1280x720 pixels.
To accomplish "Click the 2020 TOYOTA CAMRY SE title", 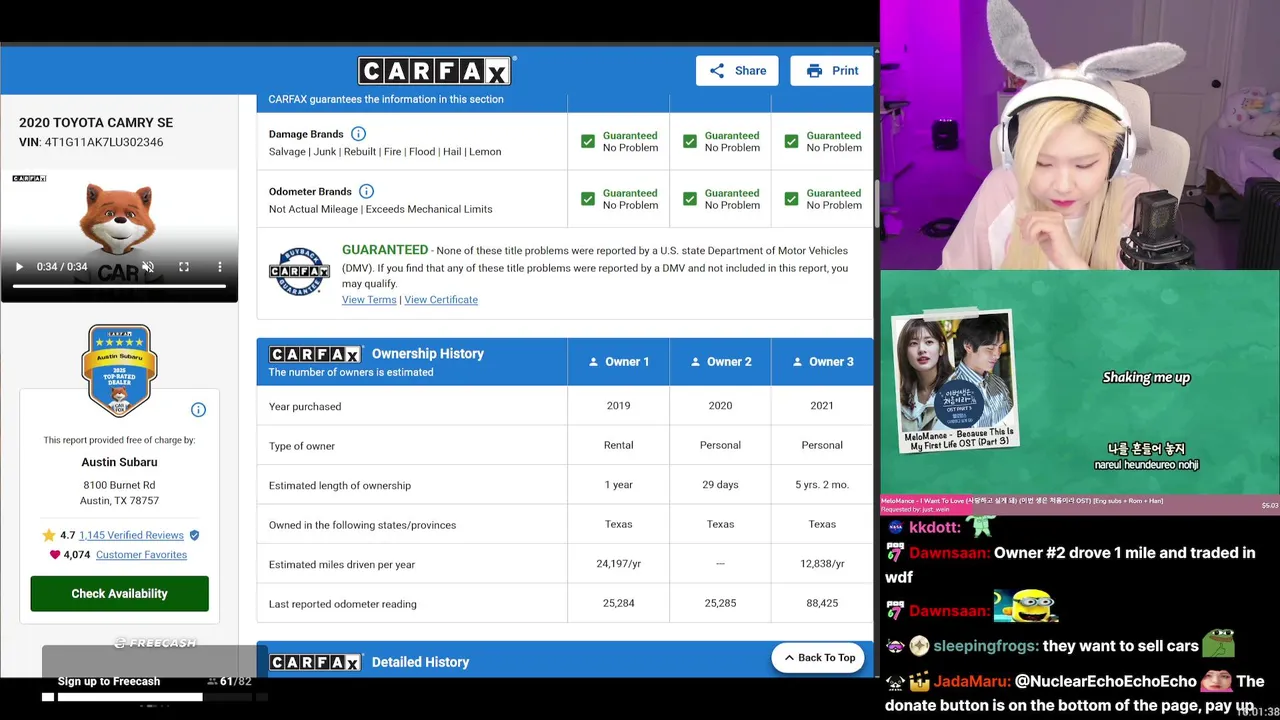I will (96, 122).
